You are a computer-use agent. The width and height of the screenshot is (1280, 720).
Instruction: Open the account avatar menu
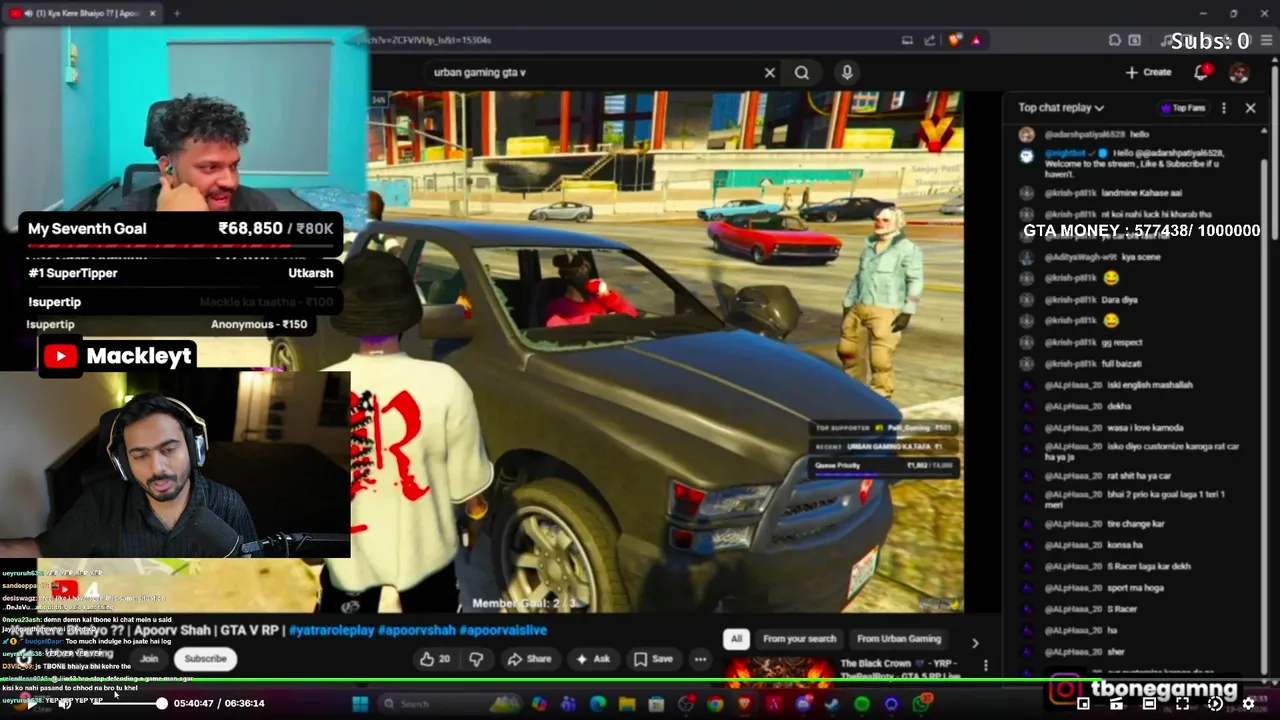click(1239, 72)
